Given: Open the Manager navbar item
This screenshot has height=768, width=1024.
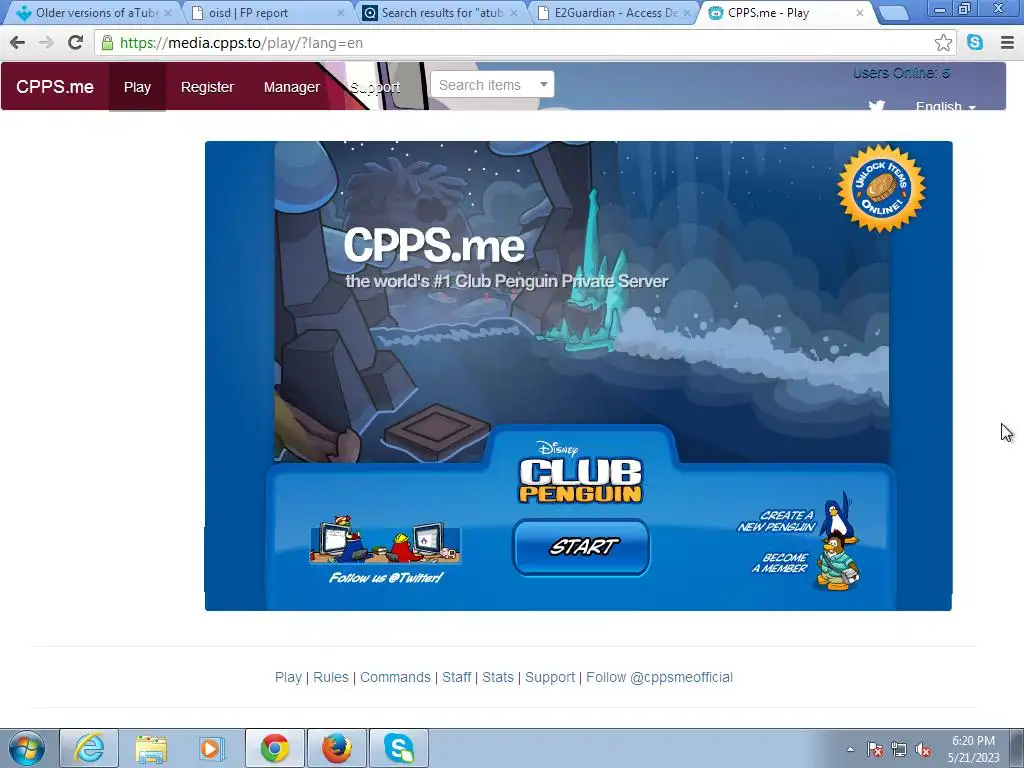Looking at the screenshot, I should (x=292, y=87).
